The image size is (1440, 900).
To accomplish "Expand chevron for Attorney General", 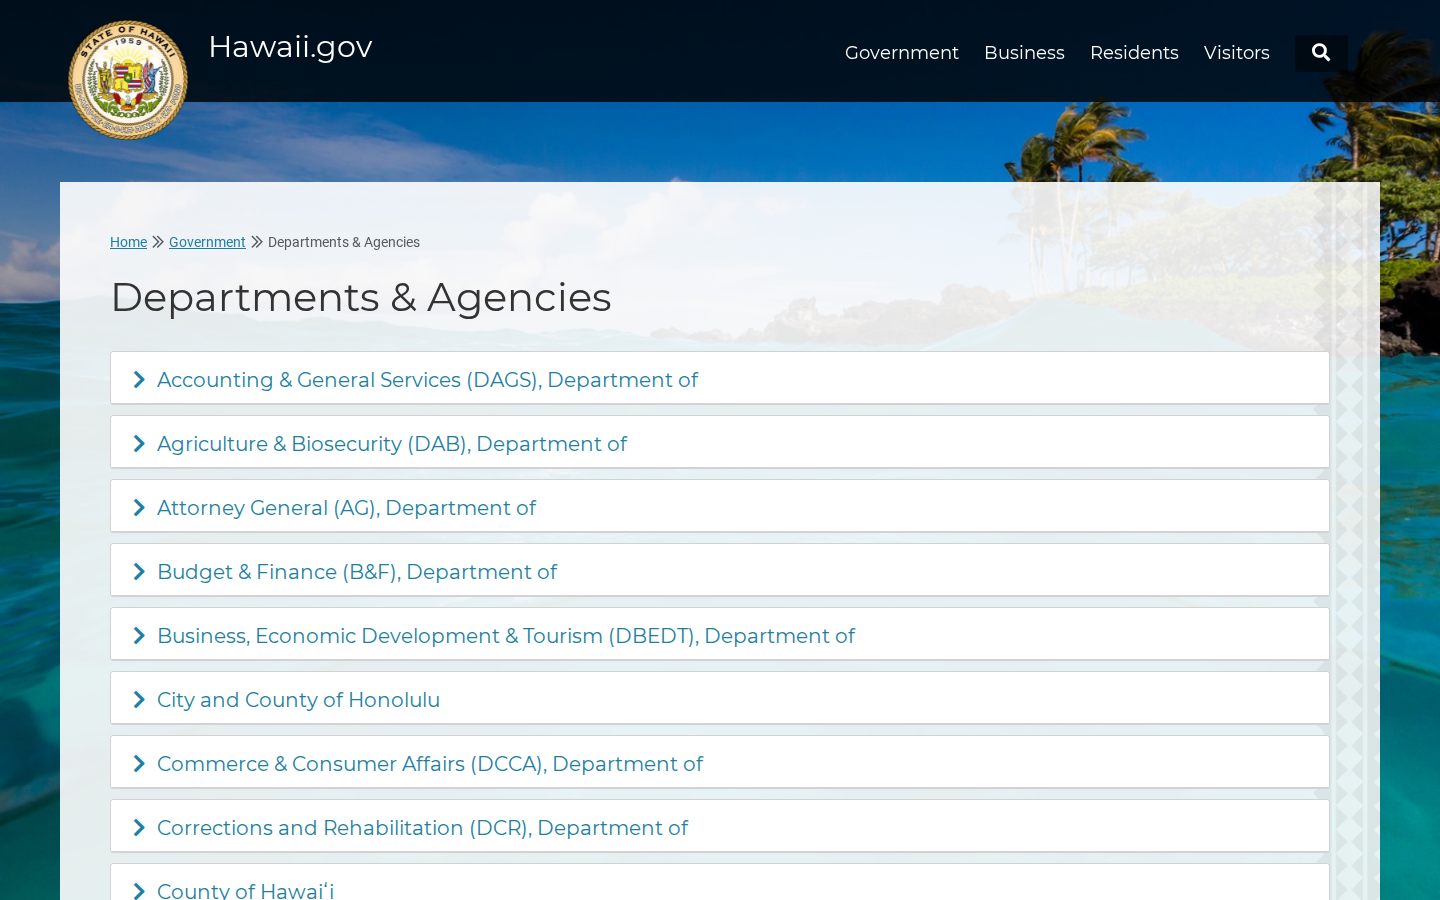I will tap(139, 508).
